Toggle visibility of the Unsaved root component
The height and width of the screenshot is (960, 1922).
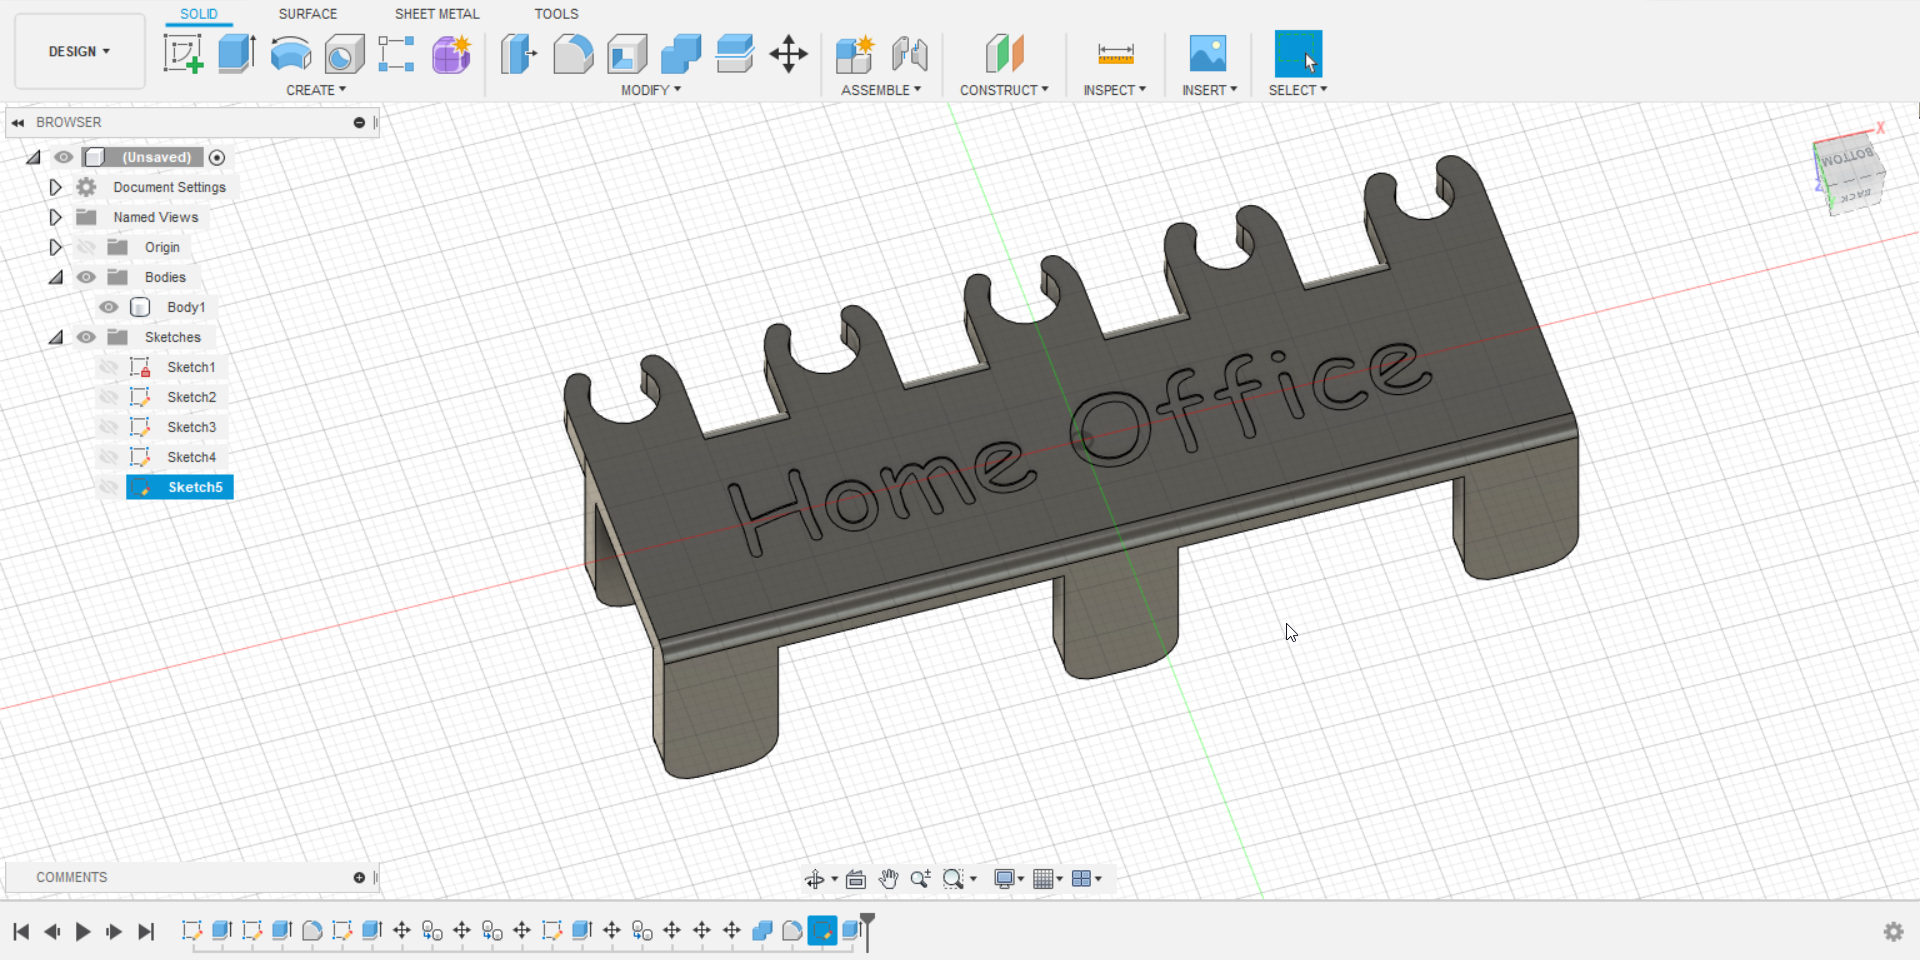tap(64, 157)
